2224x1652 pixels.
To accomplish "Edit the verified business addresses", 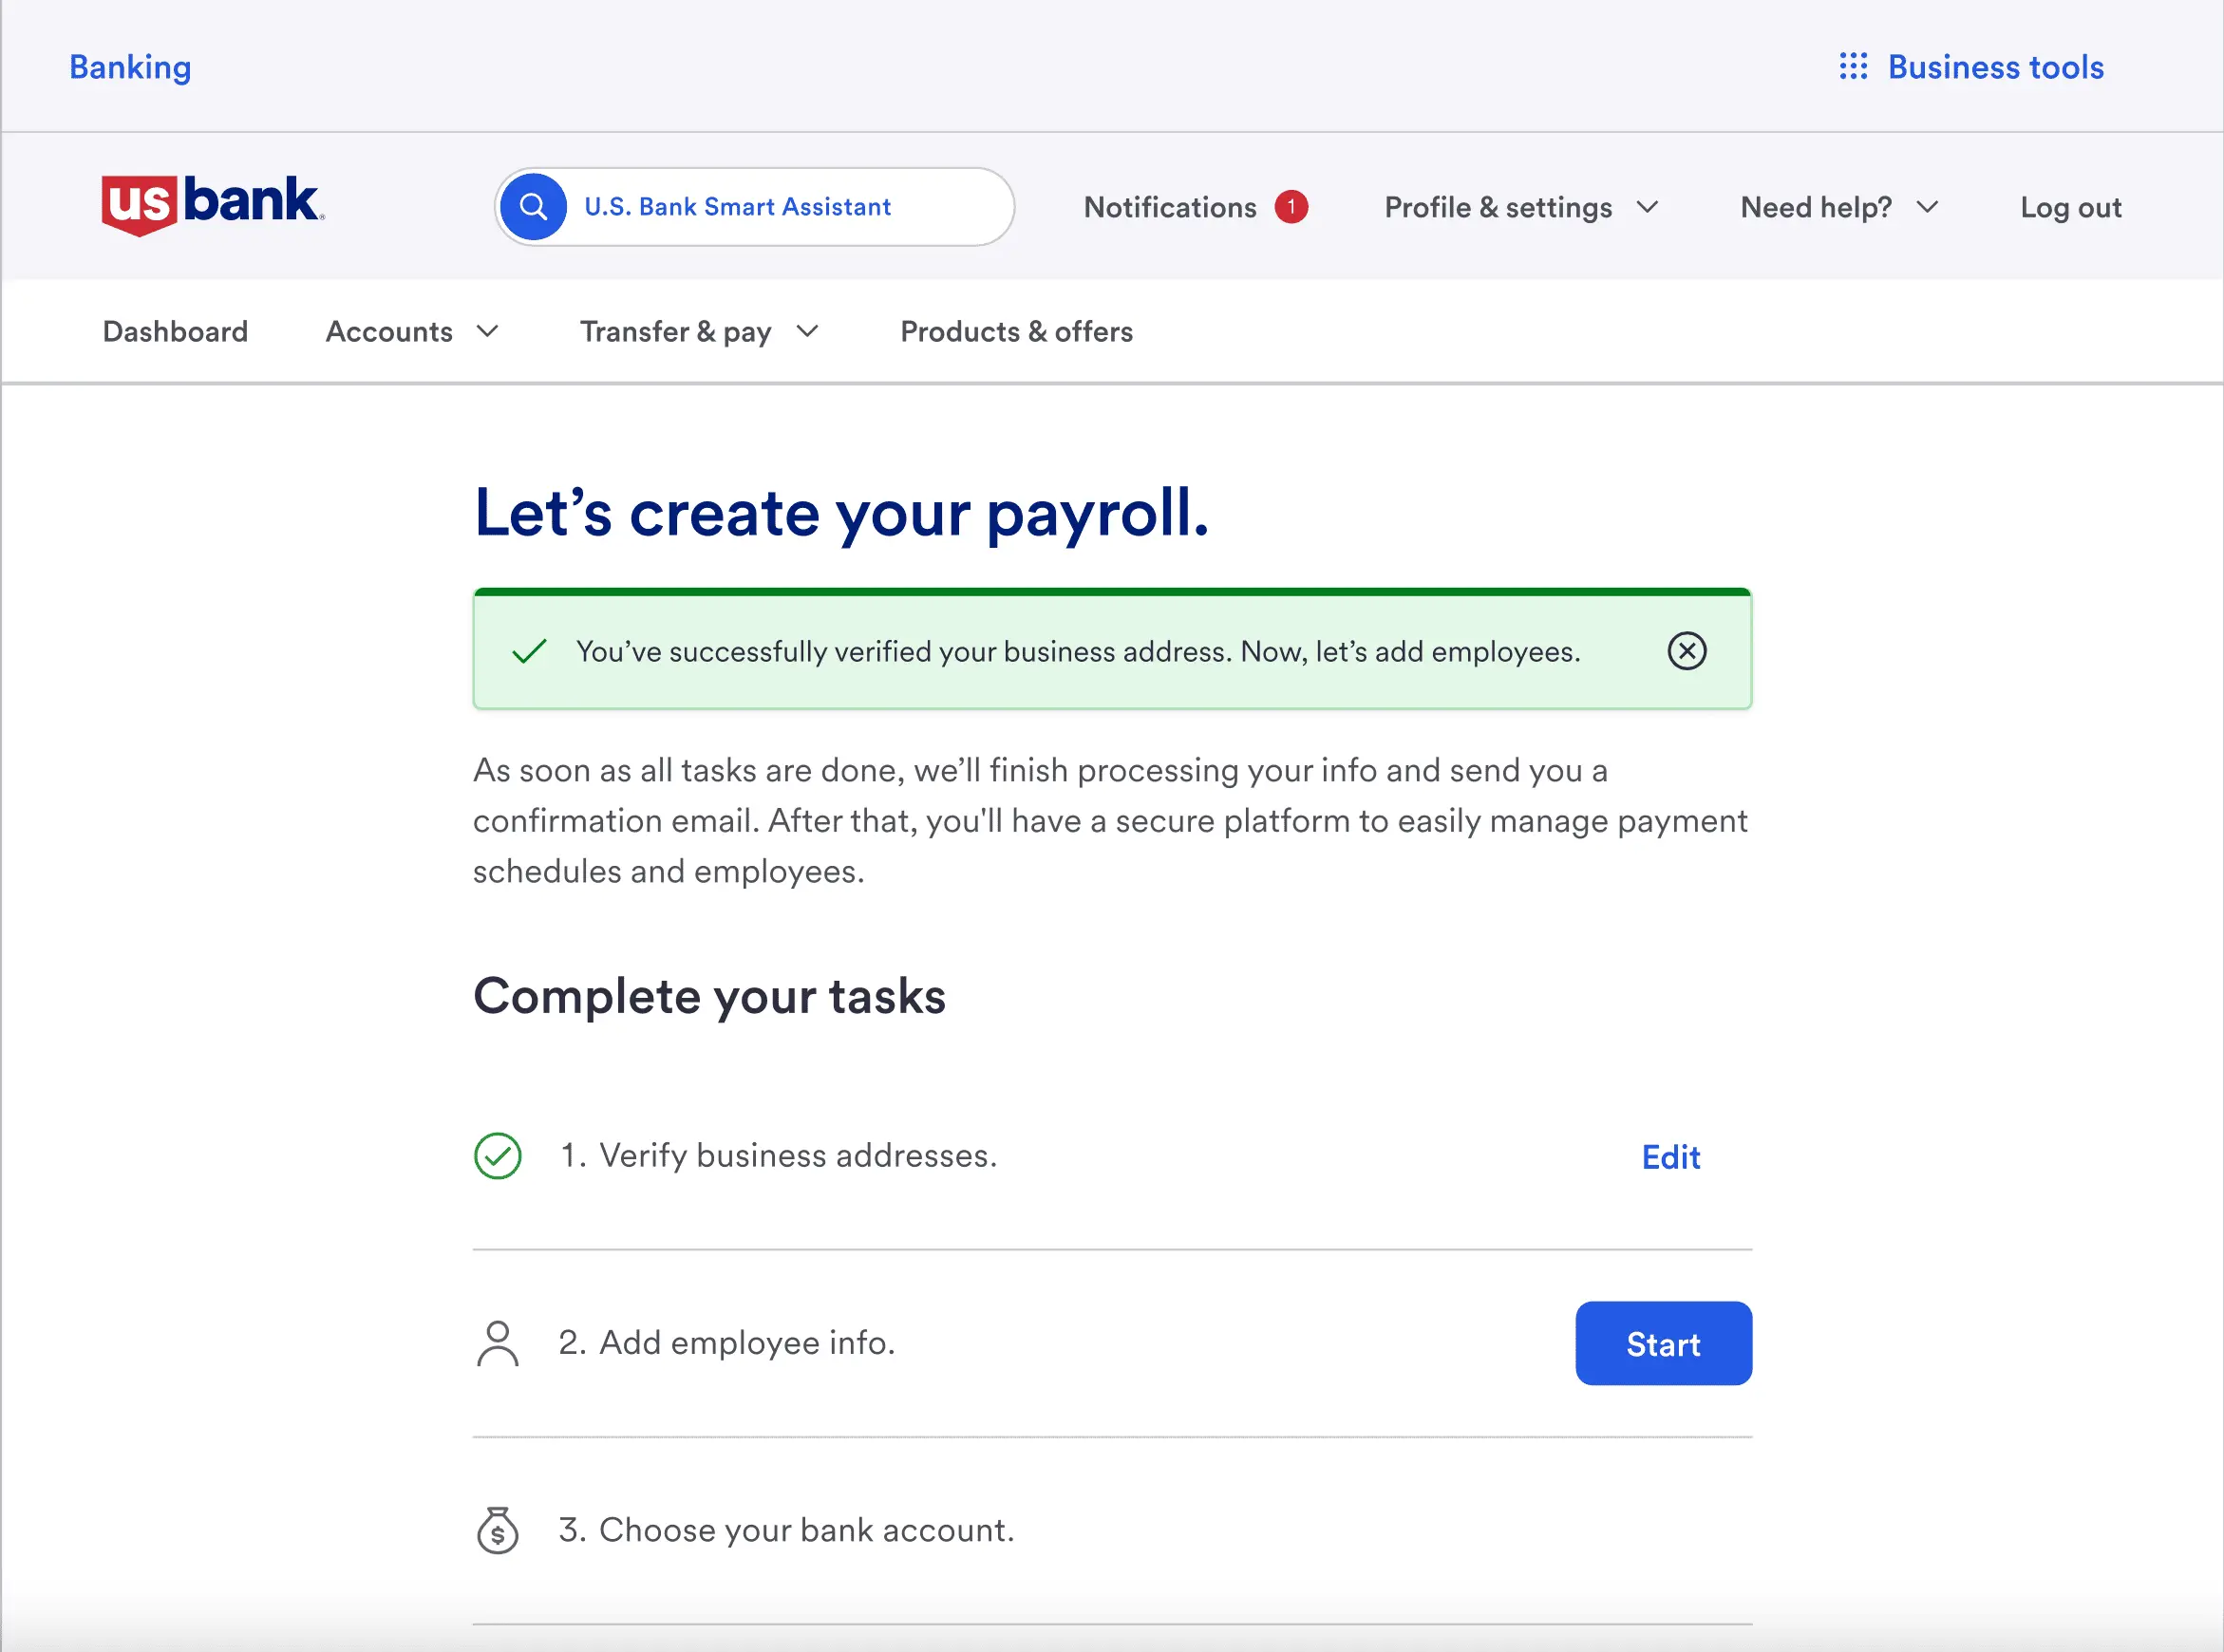I will click(x=1670, y=1157).
